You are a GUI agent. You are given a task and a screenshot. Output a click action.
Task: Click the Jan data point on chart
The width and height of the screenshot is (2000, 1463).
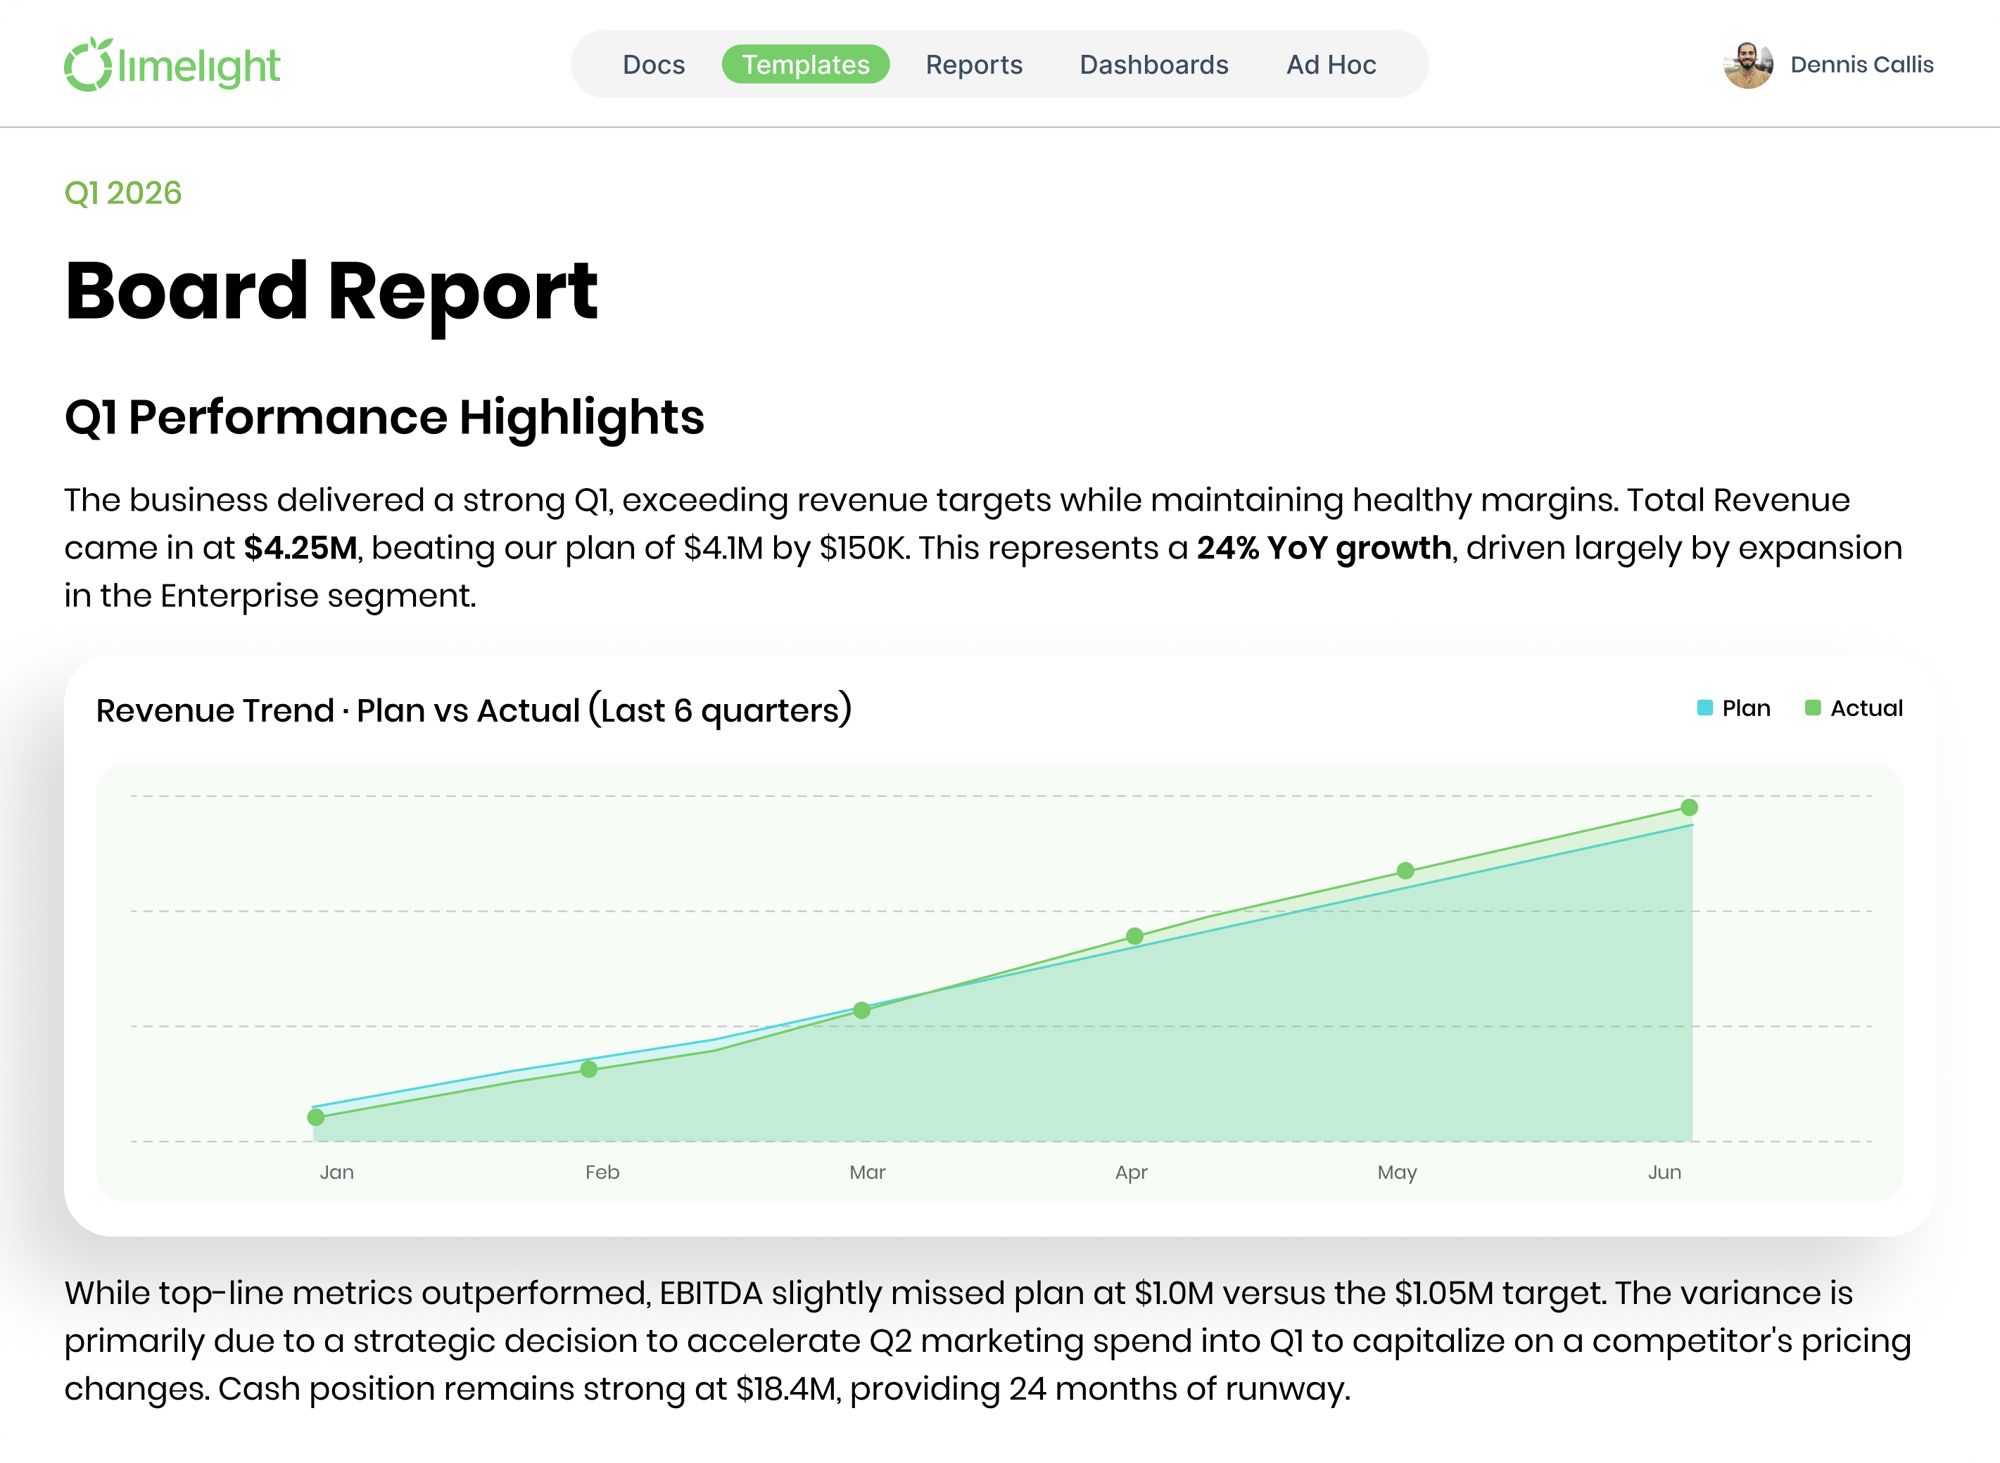pos(316,1117)
